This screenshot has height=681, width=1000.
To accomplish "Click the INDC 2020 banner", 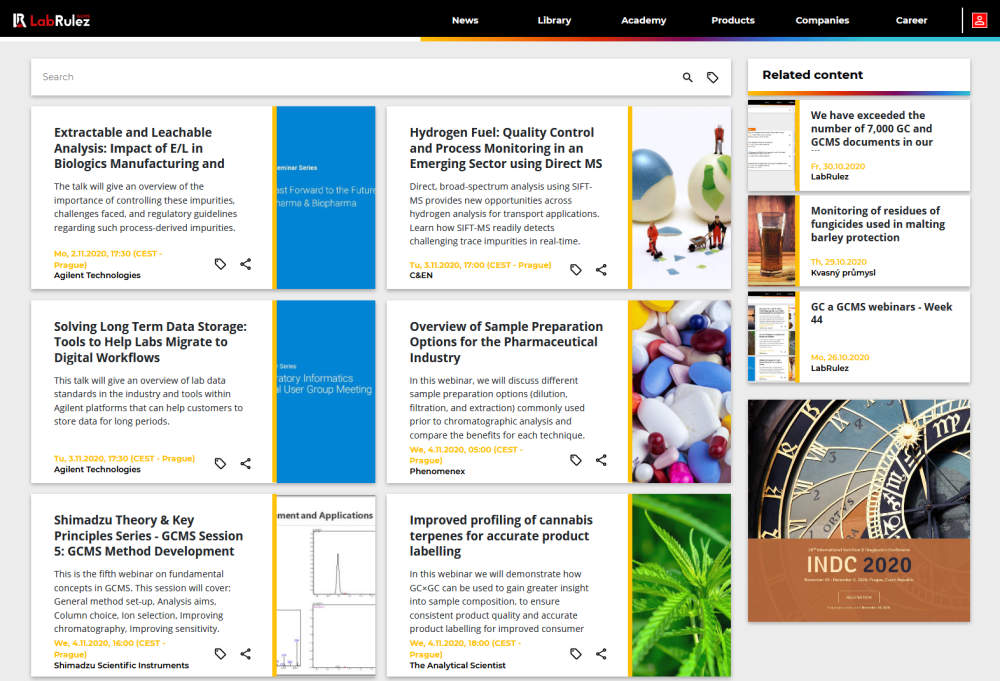I will point(858,511).
